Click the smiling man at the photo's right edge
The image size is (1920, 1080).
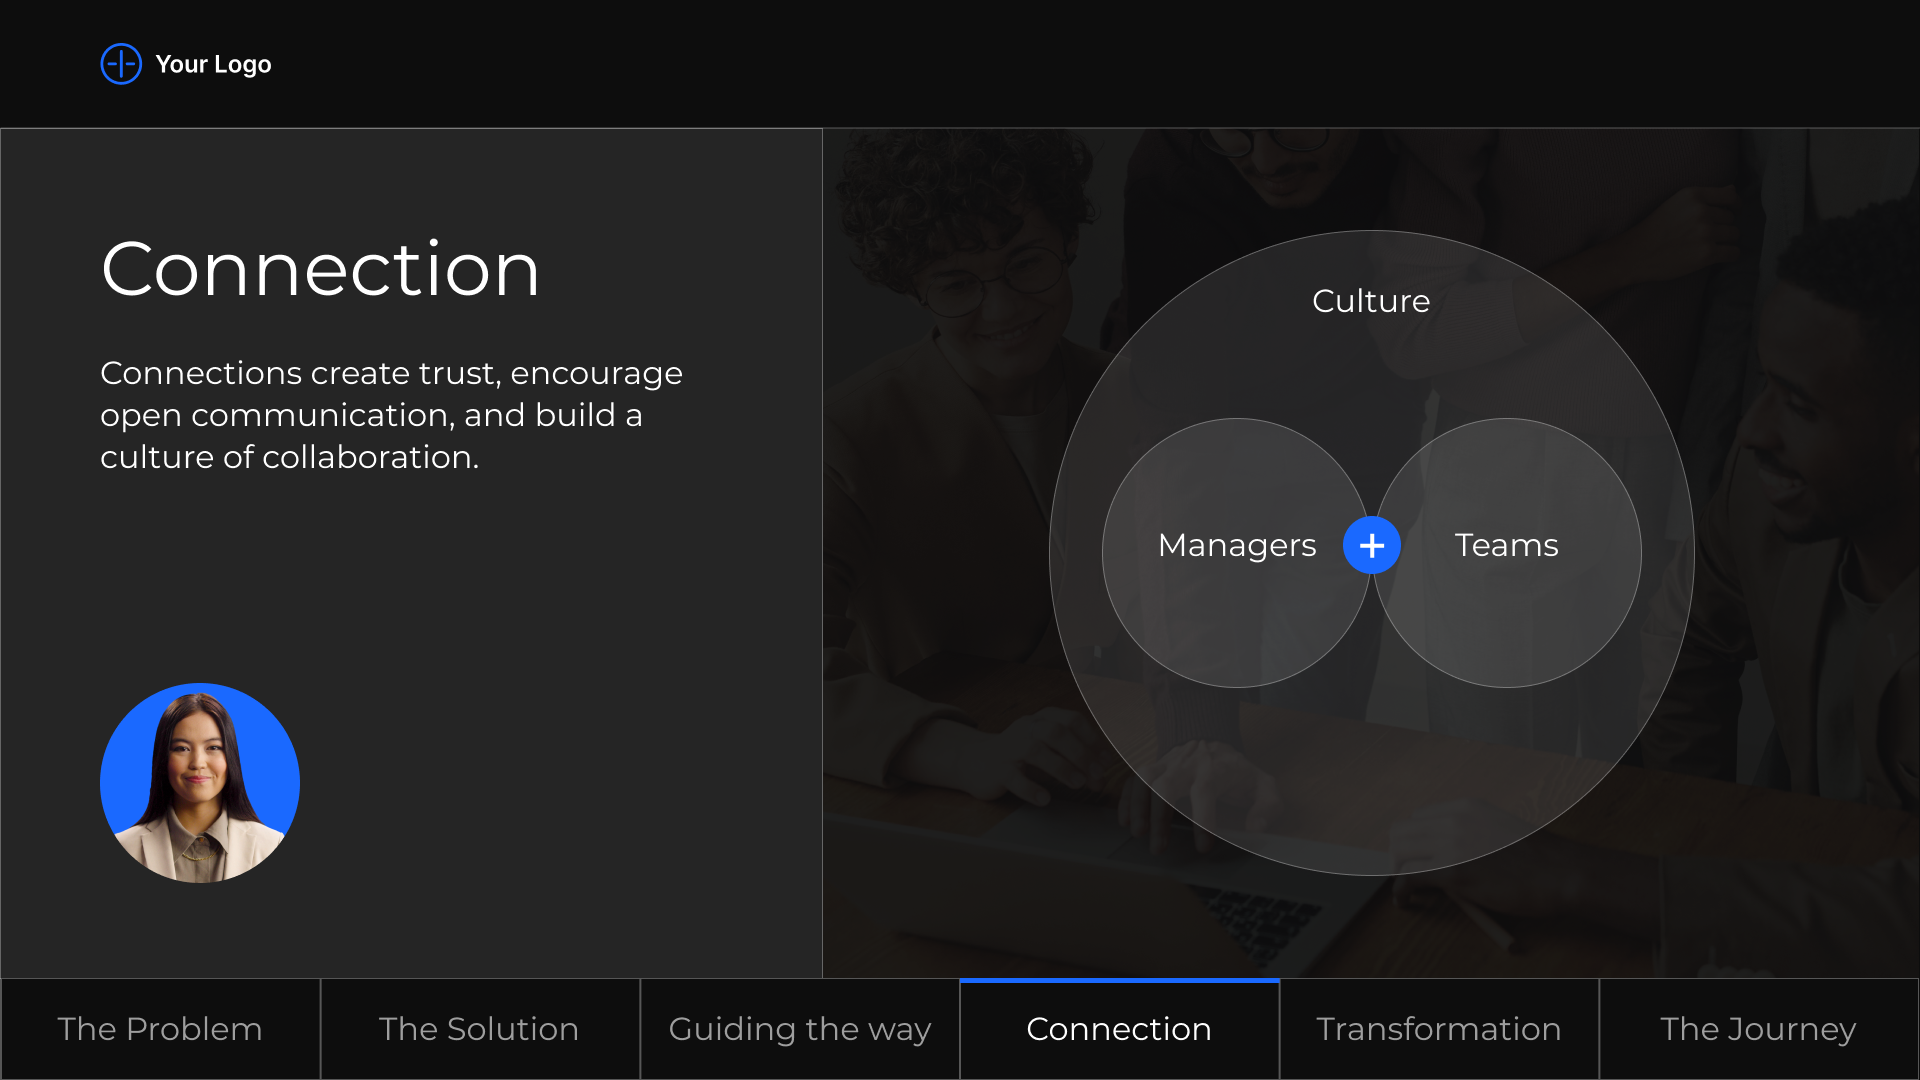point(1810,420)
